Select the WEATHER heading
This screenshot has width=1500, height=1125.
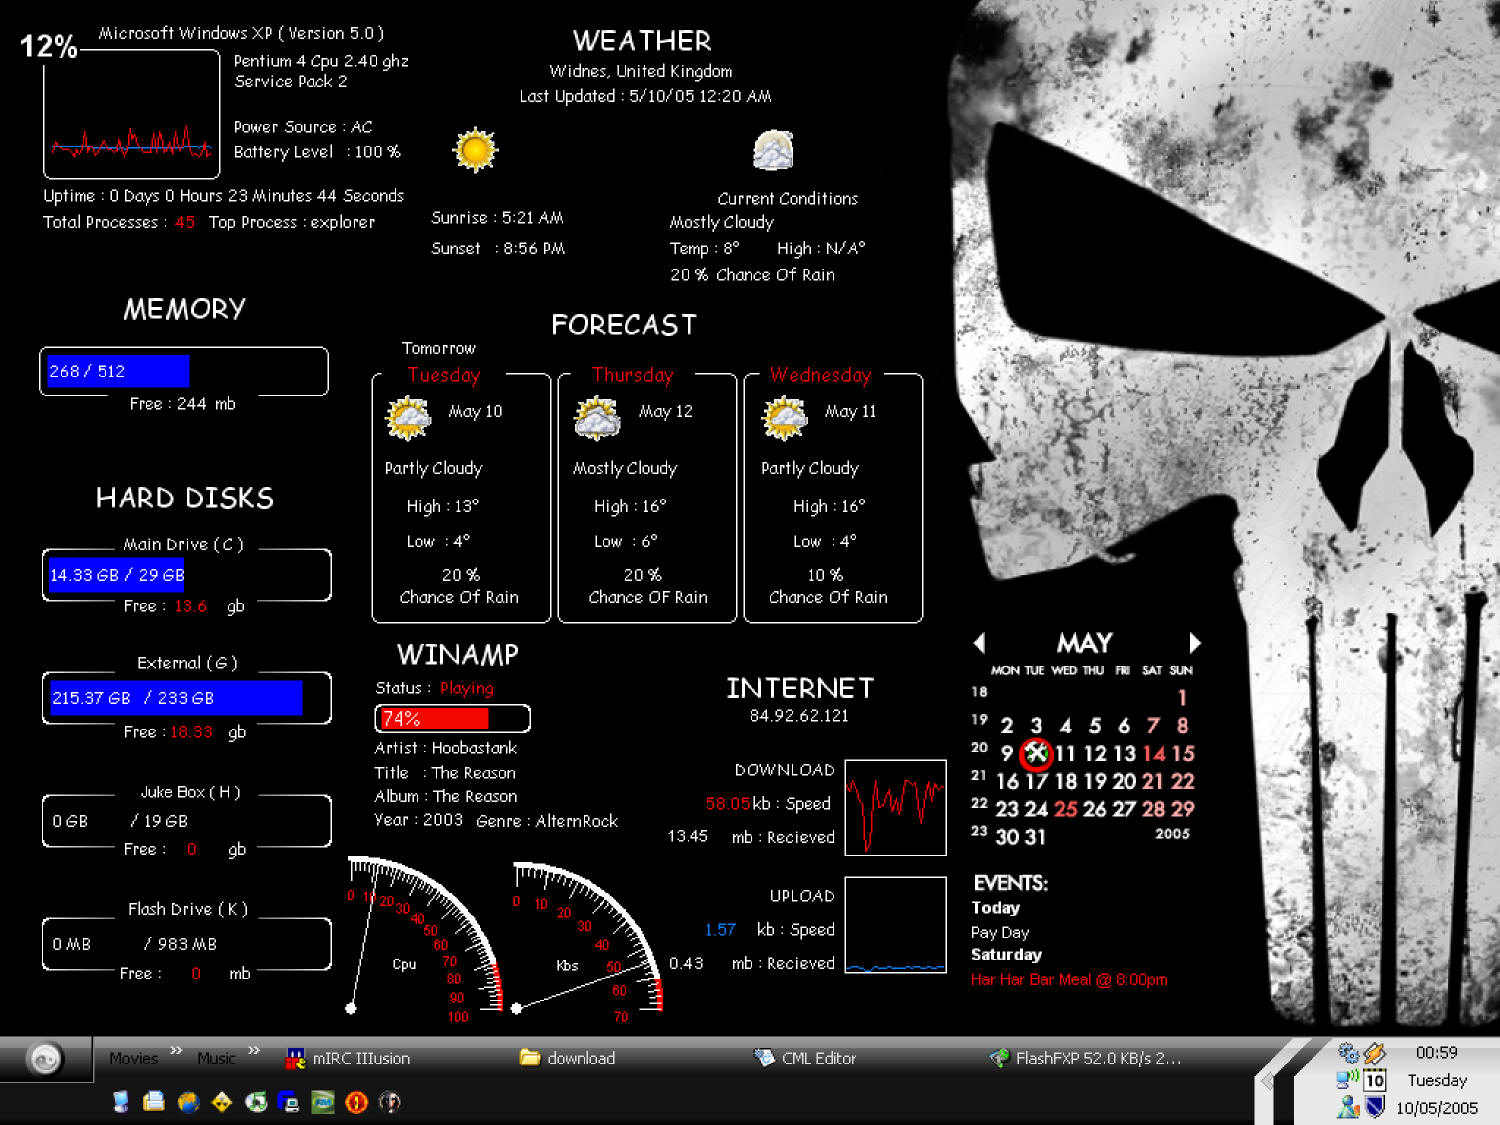(643, 41)
